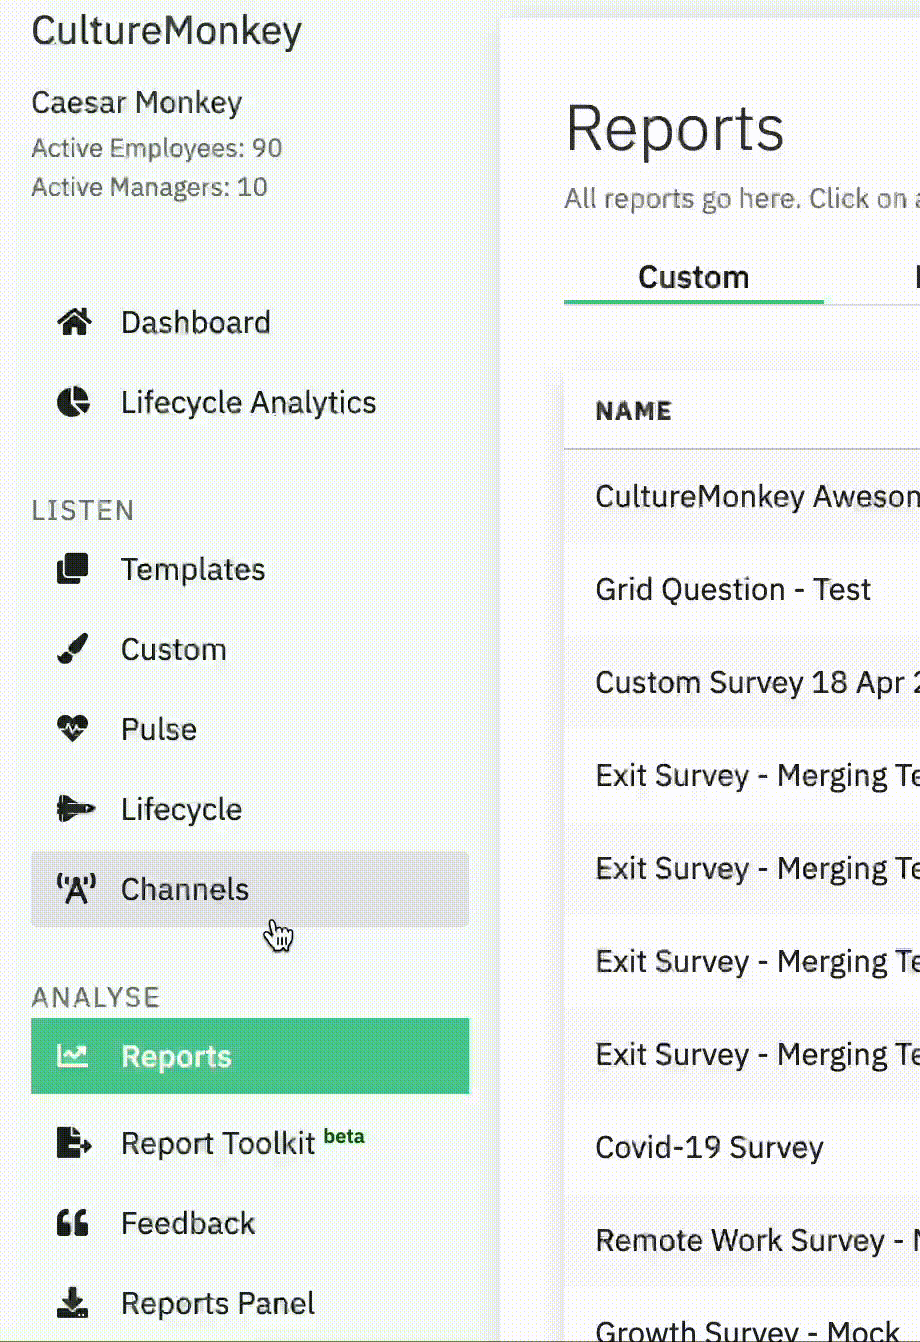
Task: Click the Report Toolkit export icon
Action: pos(74,1142)
